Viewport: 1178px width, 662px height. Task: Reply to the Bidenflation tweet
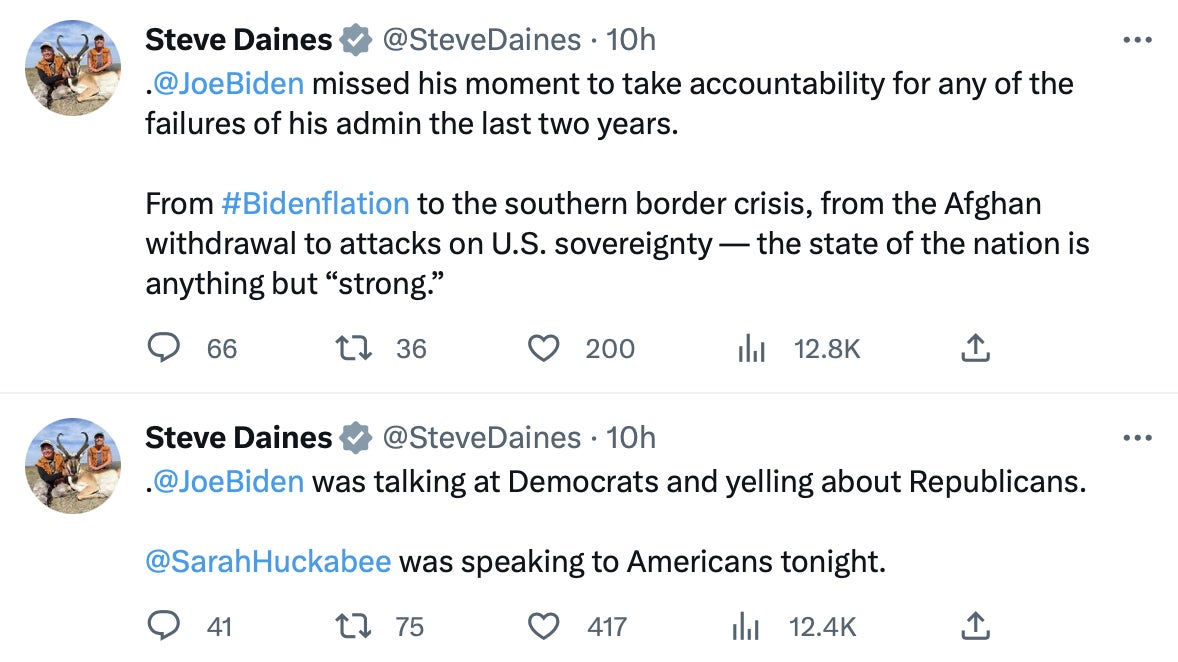(163, 348)
